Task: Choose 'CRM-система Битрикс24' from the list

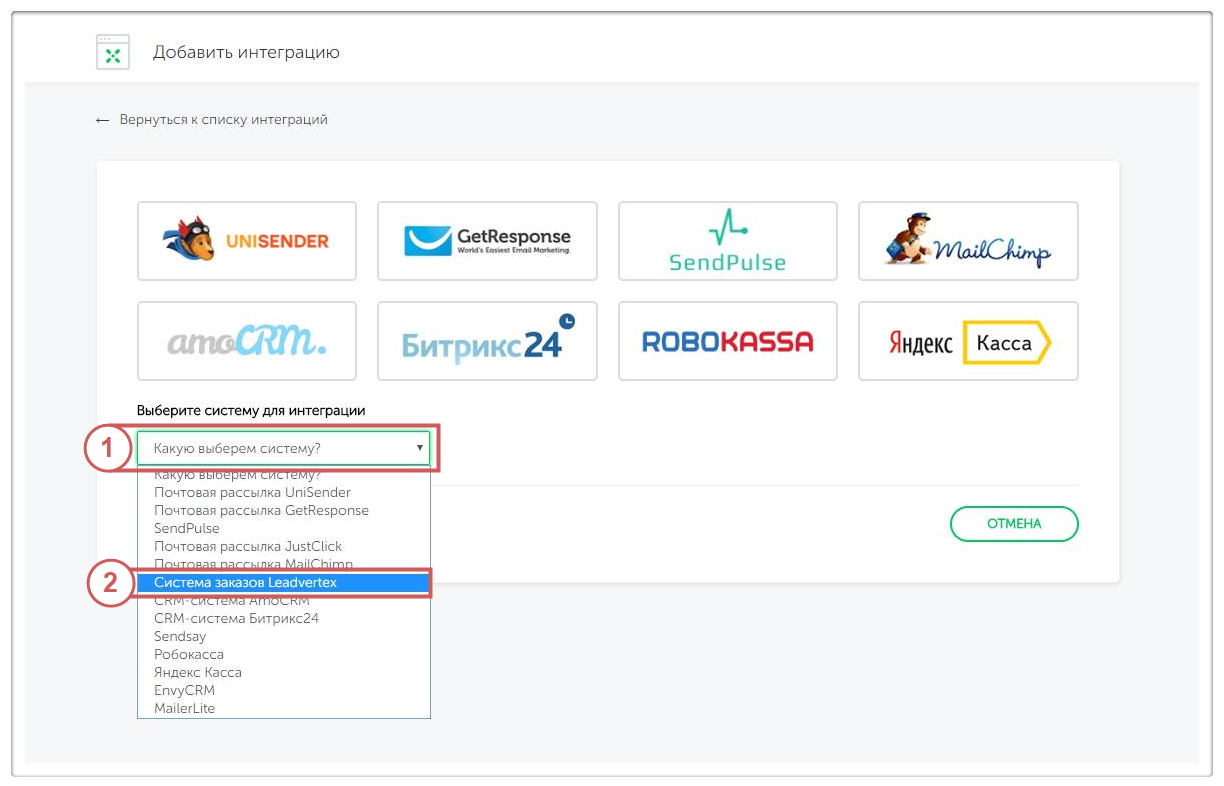Action: click(236, 618)
